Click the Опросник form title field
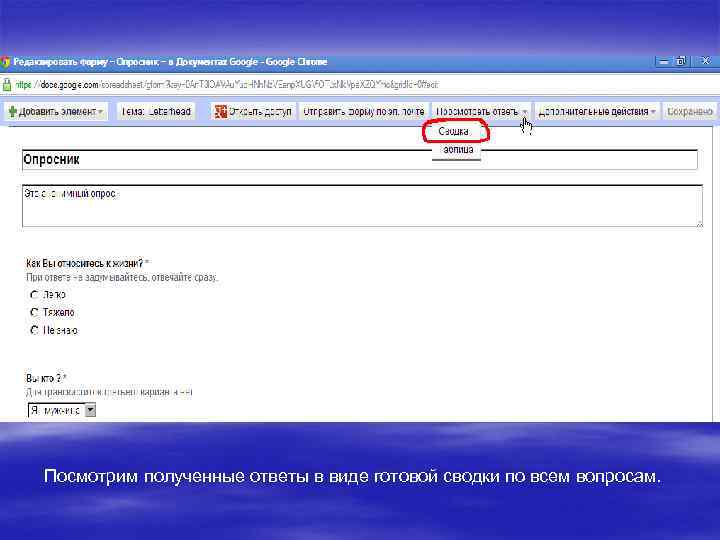The image size is (720, 540). [x=360, y=160]
